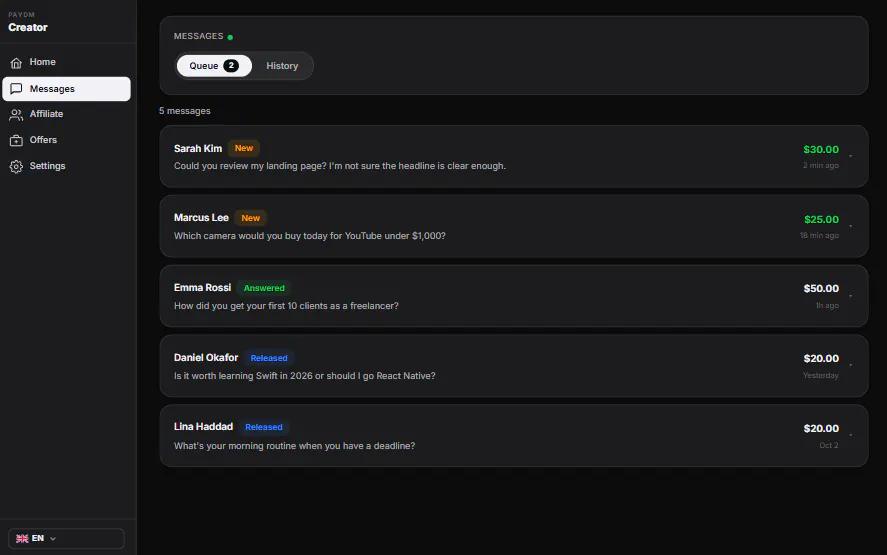This screenshot has height=555, width=887.
Task: Click Lina Haddad sender name
Action: click(203, 427)
